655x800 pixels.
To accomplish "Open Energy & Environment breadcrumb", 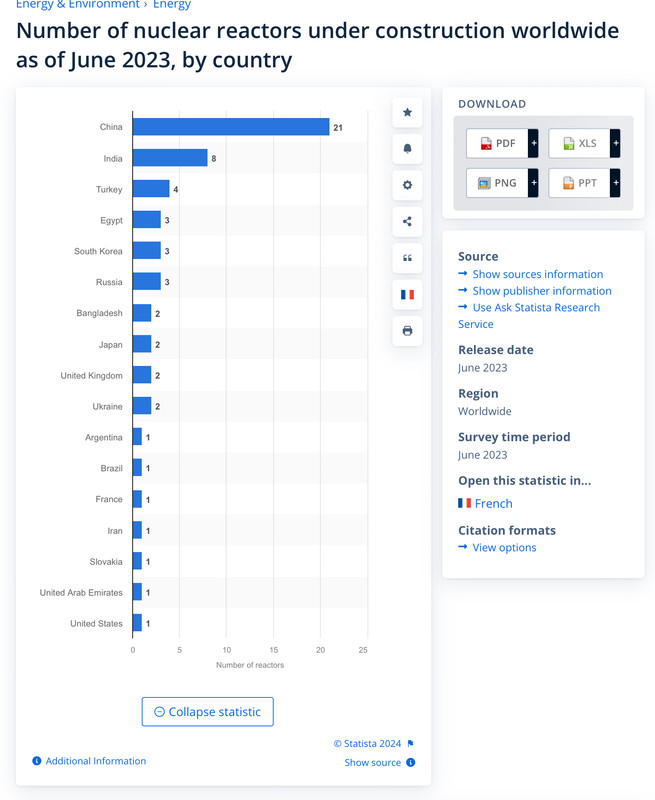I will pyautogui.click(x=78, y=4).
